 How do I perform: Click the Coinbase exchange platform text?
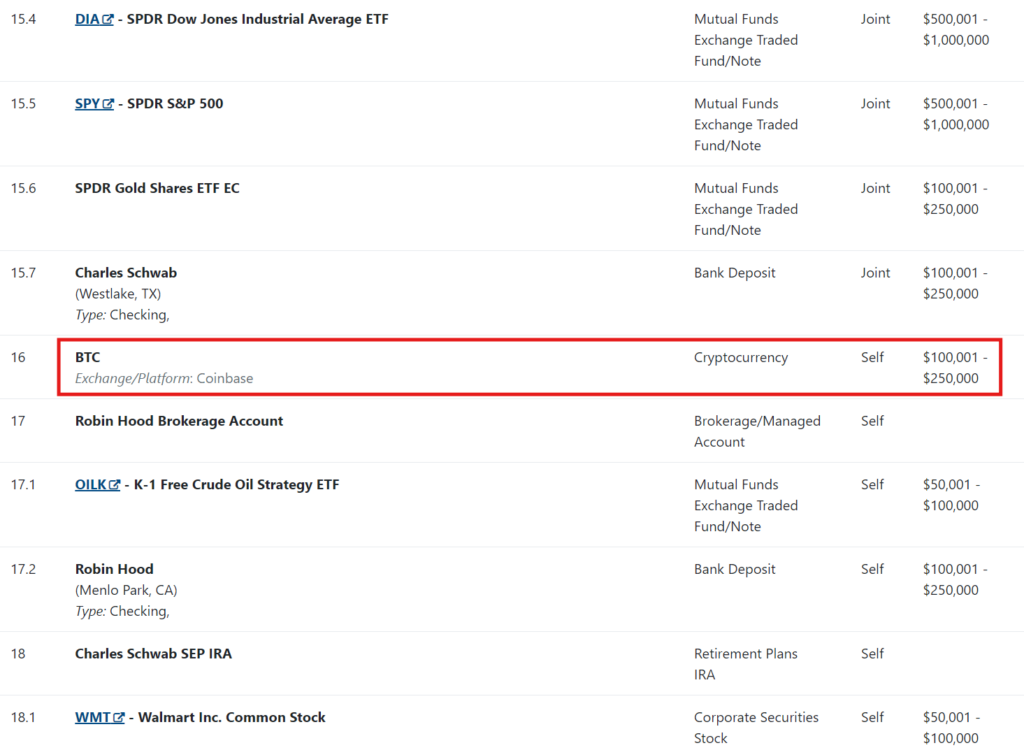coord(224,378)
